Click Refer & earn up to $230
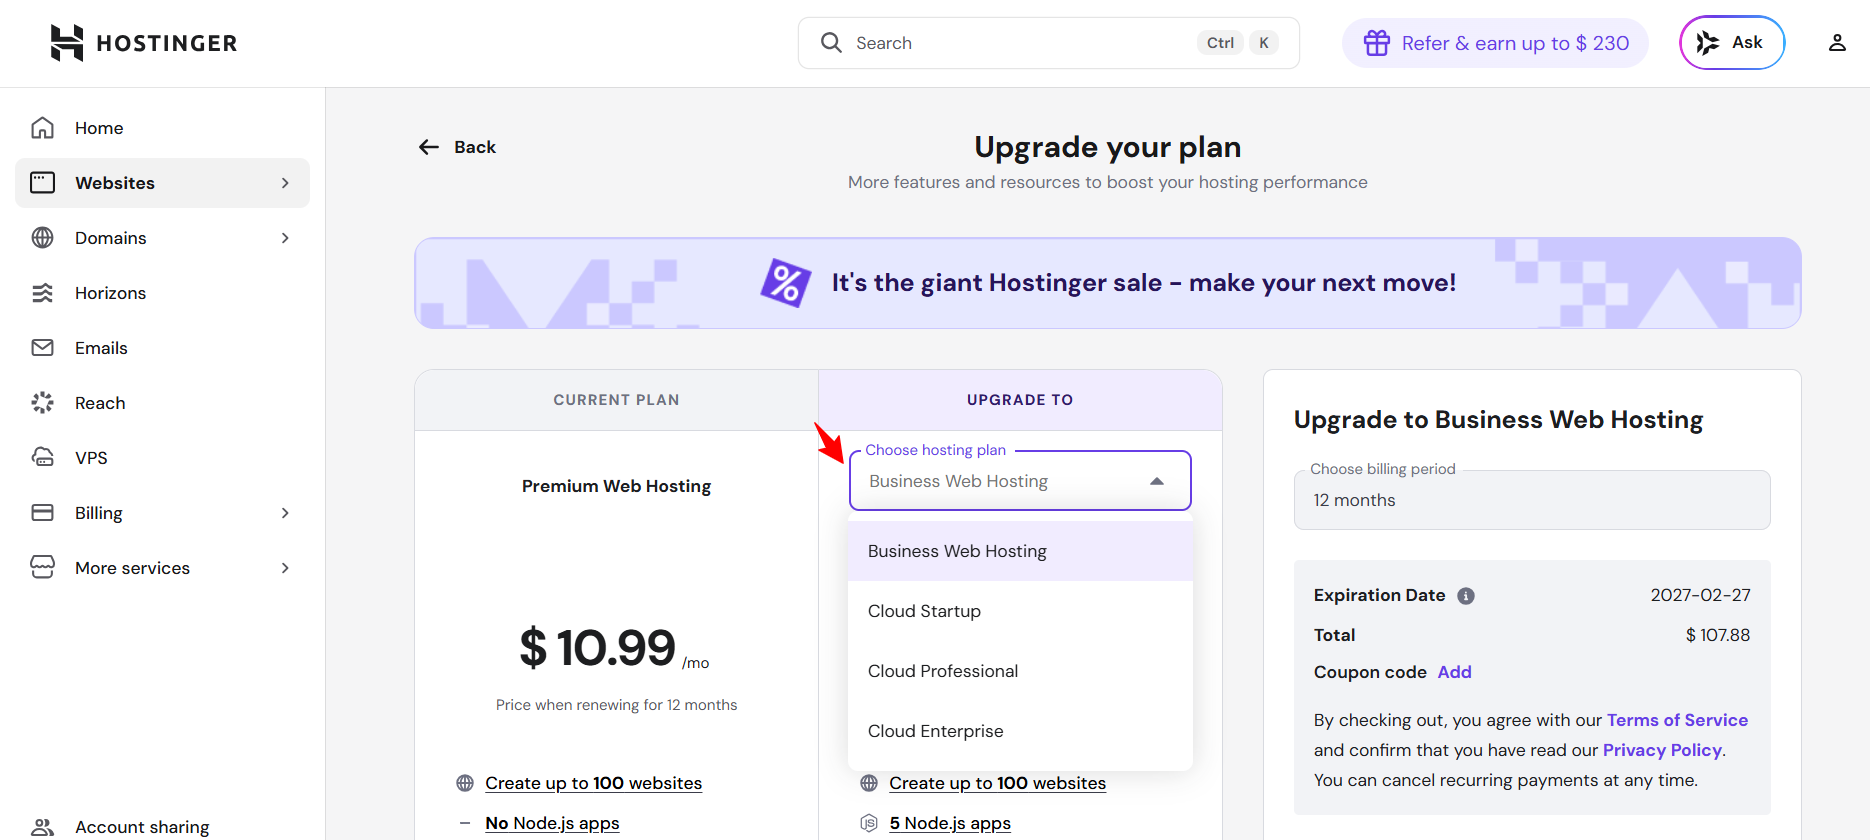The height and width of the screenshot is (840, 1870). [x=1495, y=43]
